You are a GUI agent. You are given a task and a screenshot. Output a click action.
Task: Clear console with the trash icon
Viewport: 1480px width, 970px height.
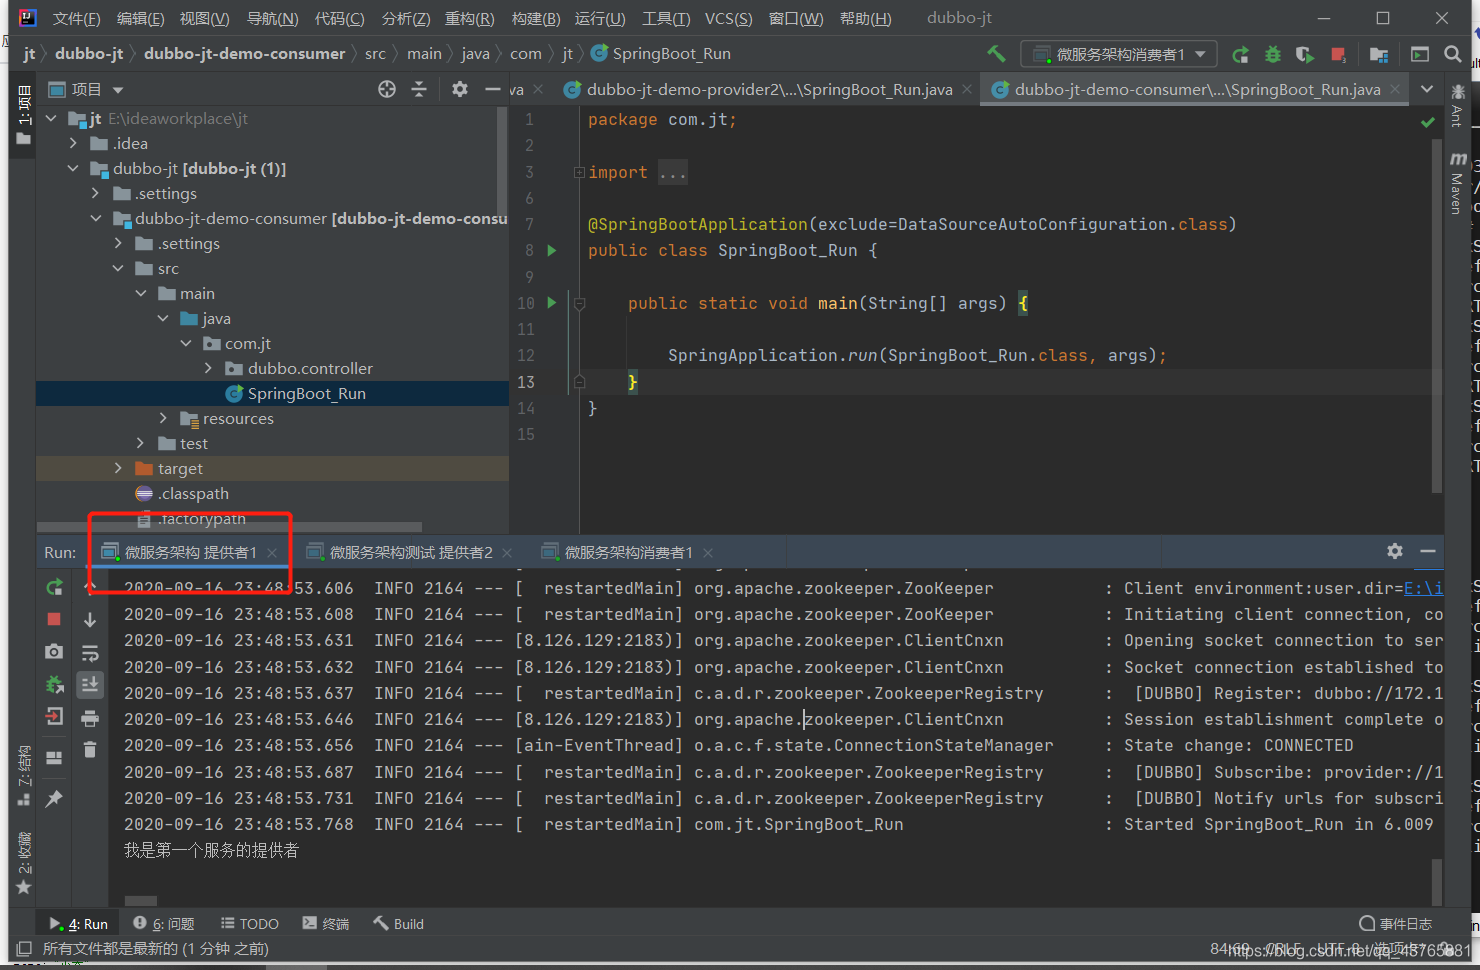coord(90,749)
